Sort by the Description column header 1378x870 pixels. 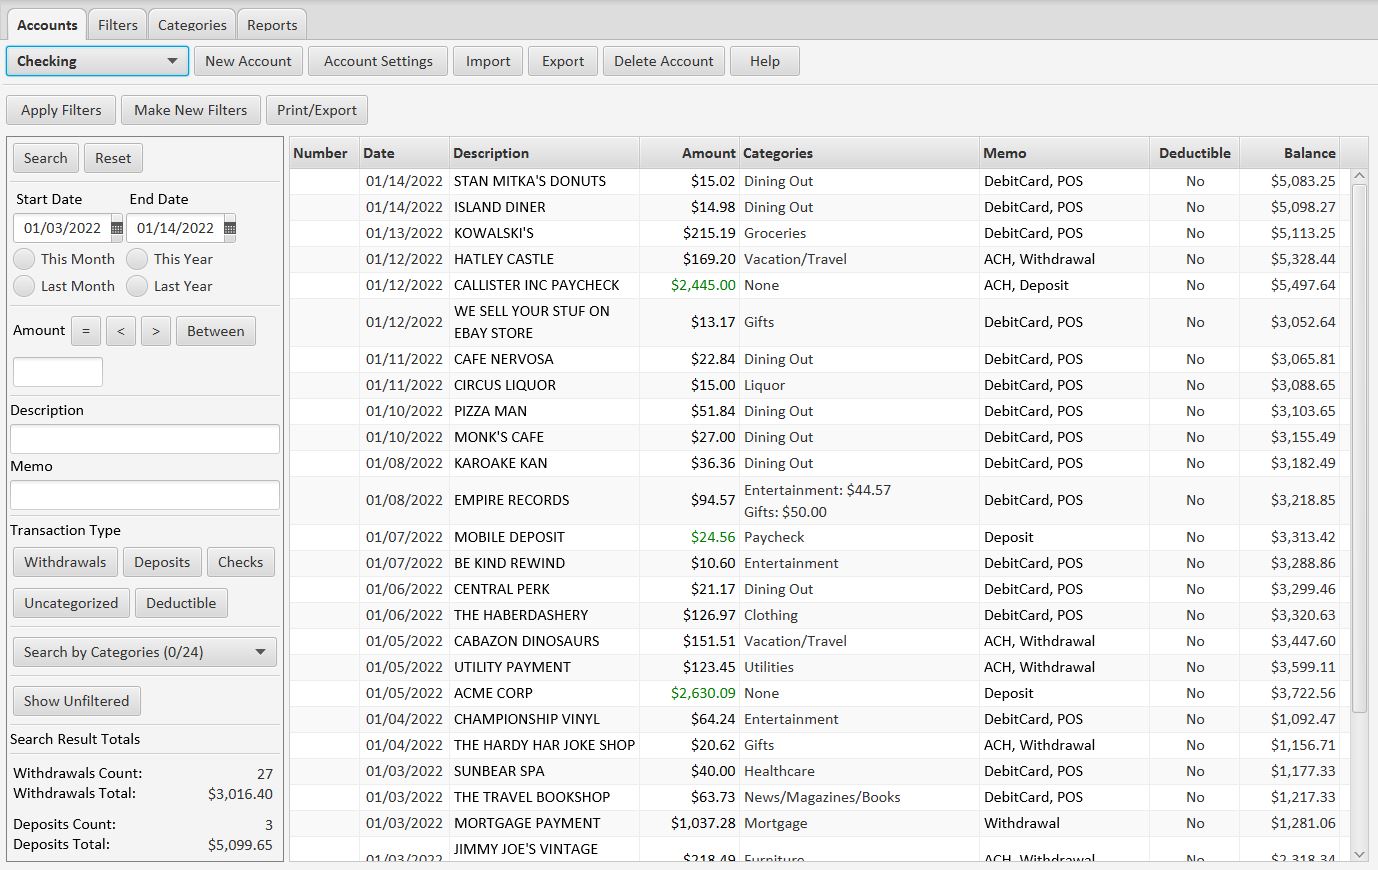tap(544, 153)
